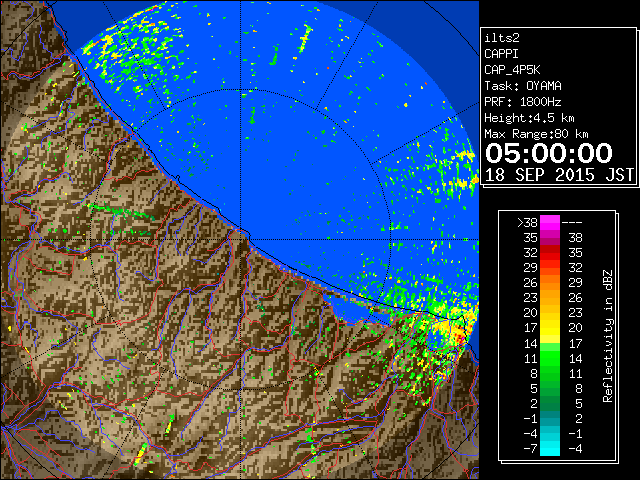The height and width of the screenshot is (480, 640).
Task: Click the 'PRF: 1800Hz' line
Action: click(523, 102)
